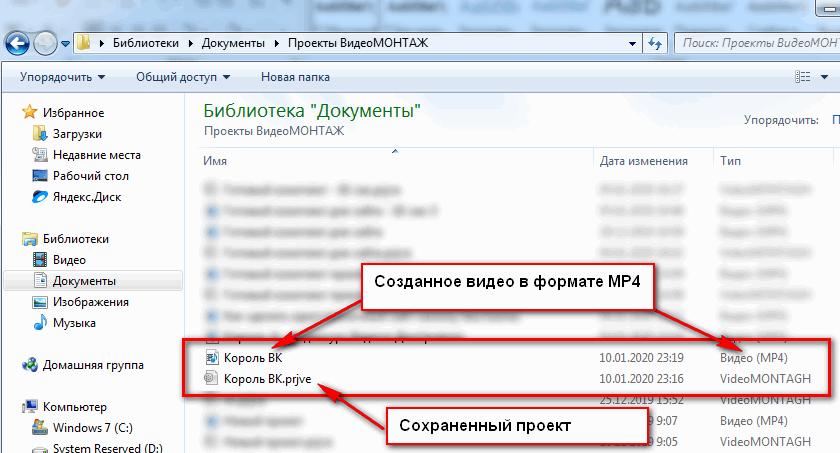Open Недавние места in favorites
840x453 pixels.
tap(96, 155)
